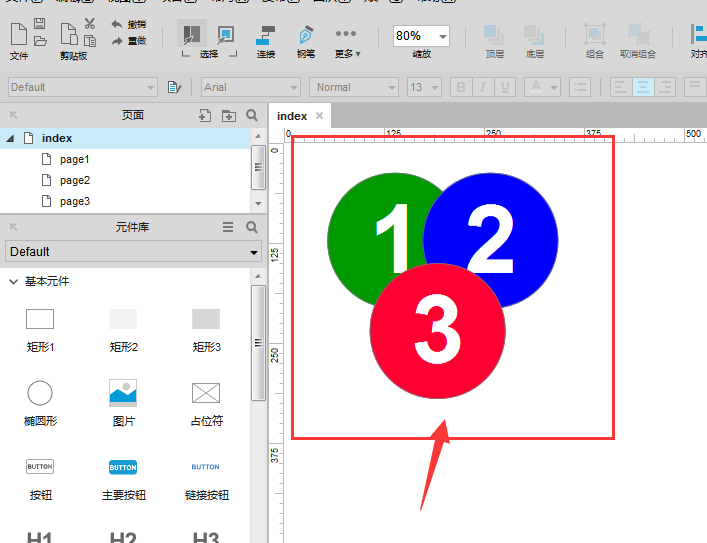The height and width of the screenshot is (543, 707).
Task: Select the red circle labeled 3
Action: click(x=437, y=331)
